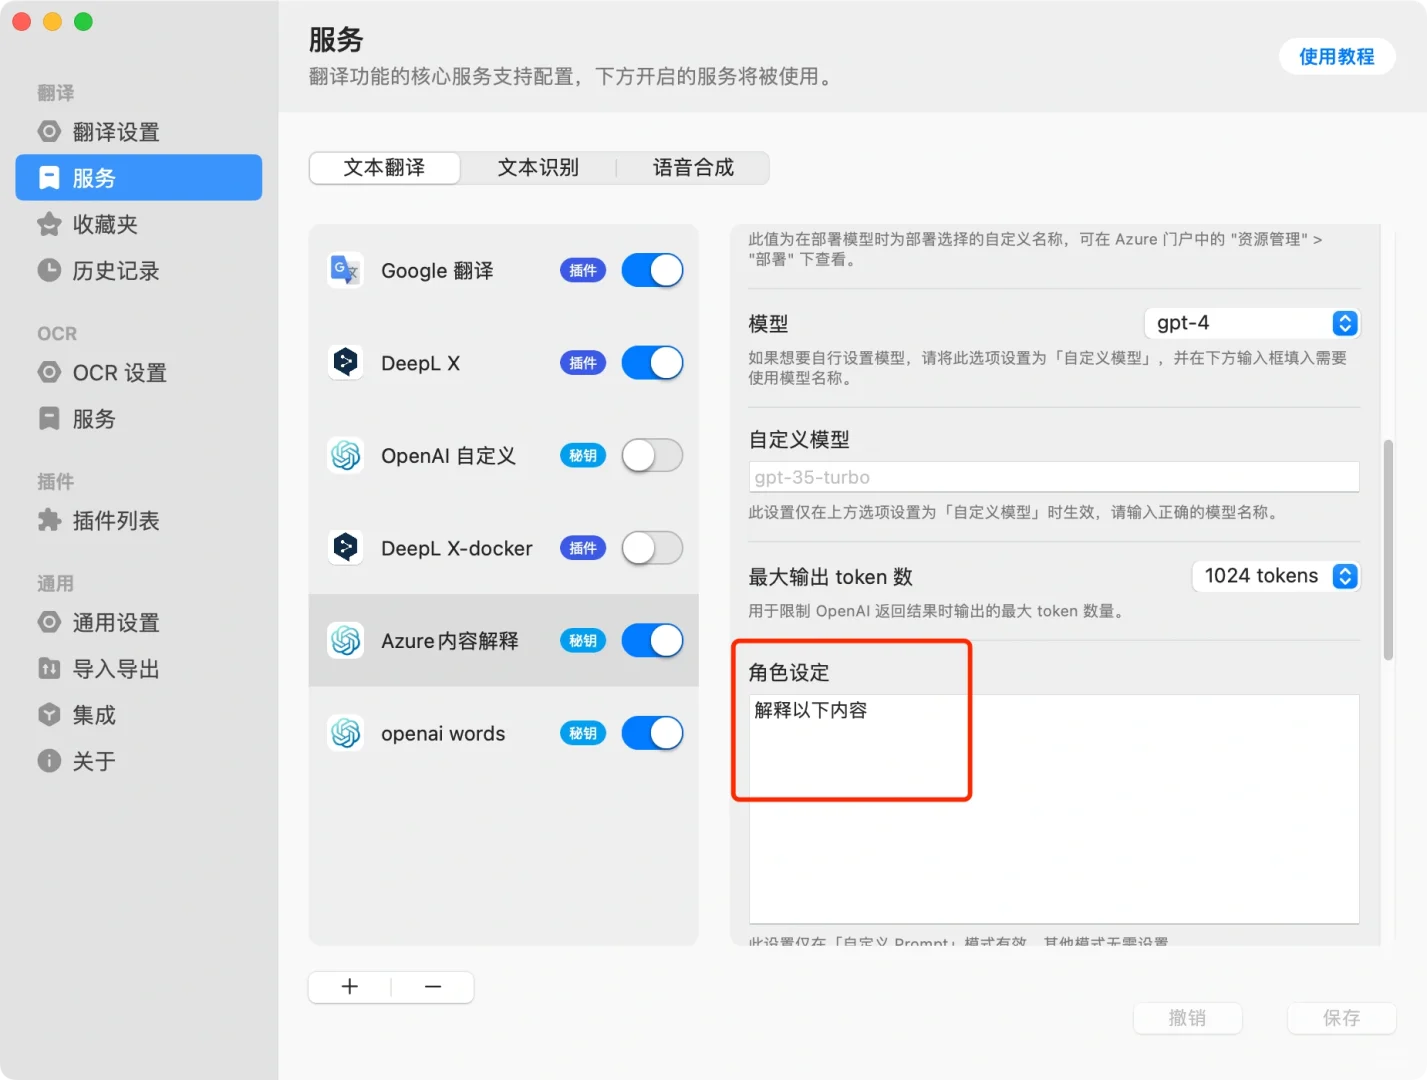Turn off the openai words service

coord(652,733)
